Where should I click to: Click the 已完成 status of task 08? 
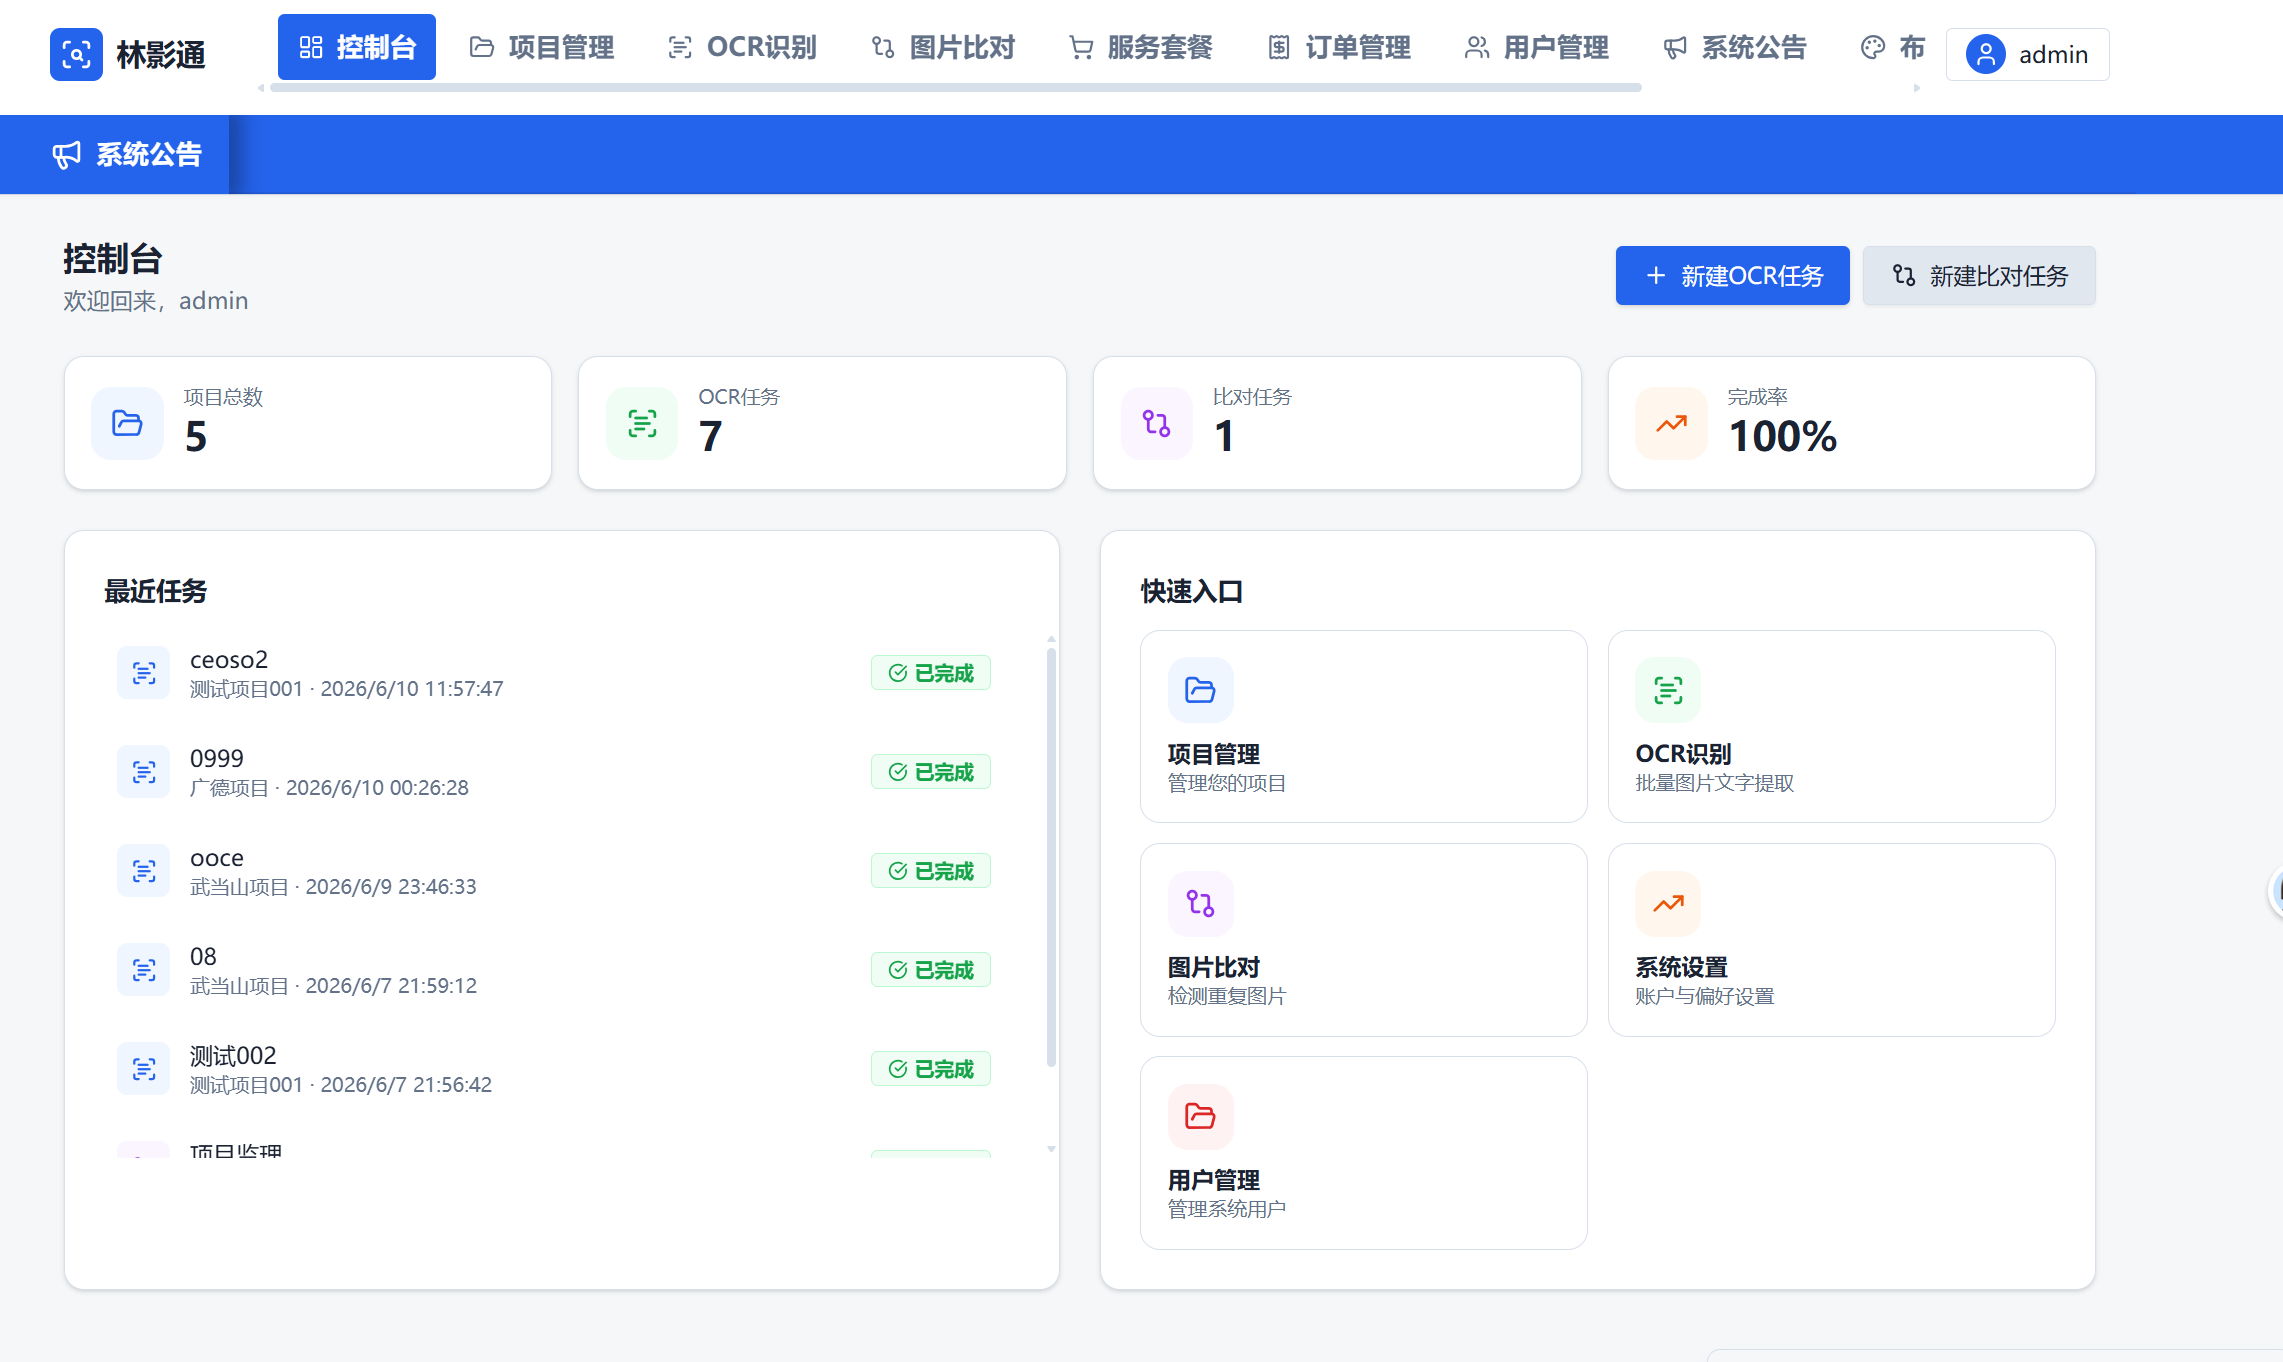click(x=931, y=970)
